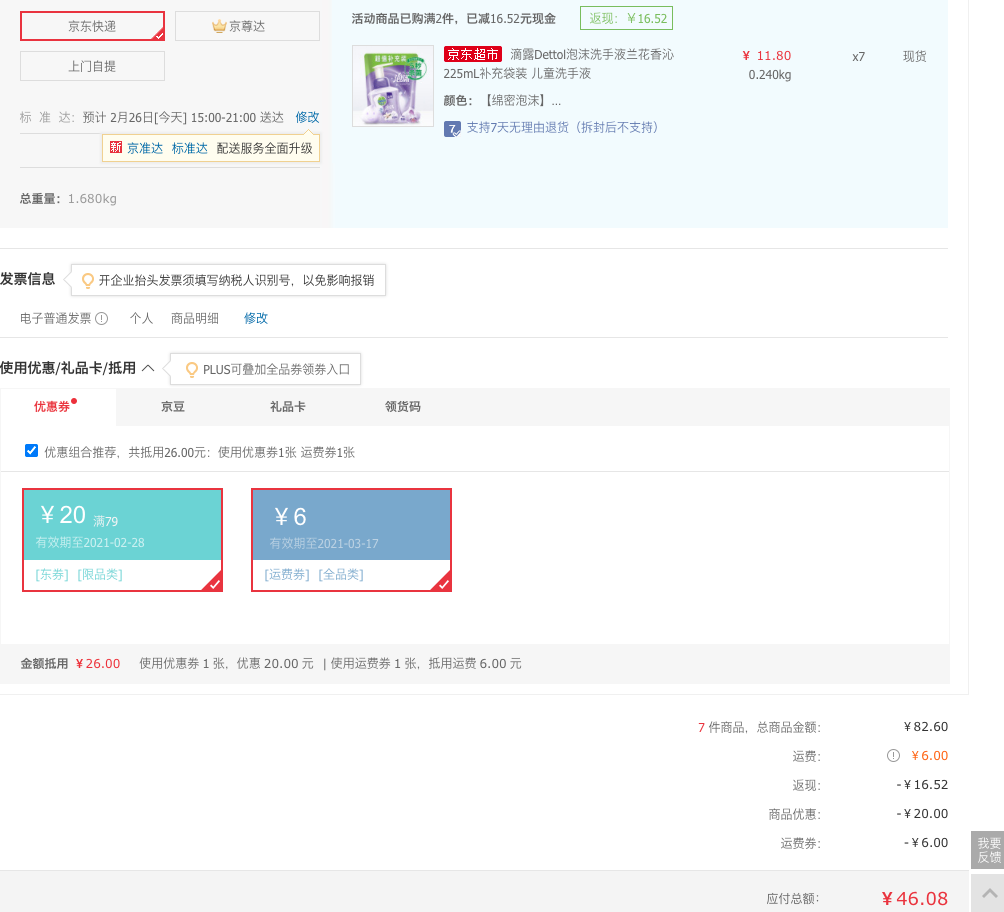
Task: Click 我要反馈 feedback button
Action: tap(988, 851)
